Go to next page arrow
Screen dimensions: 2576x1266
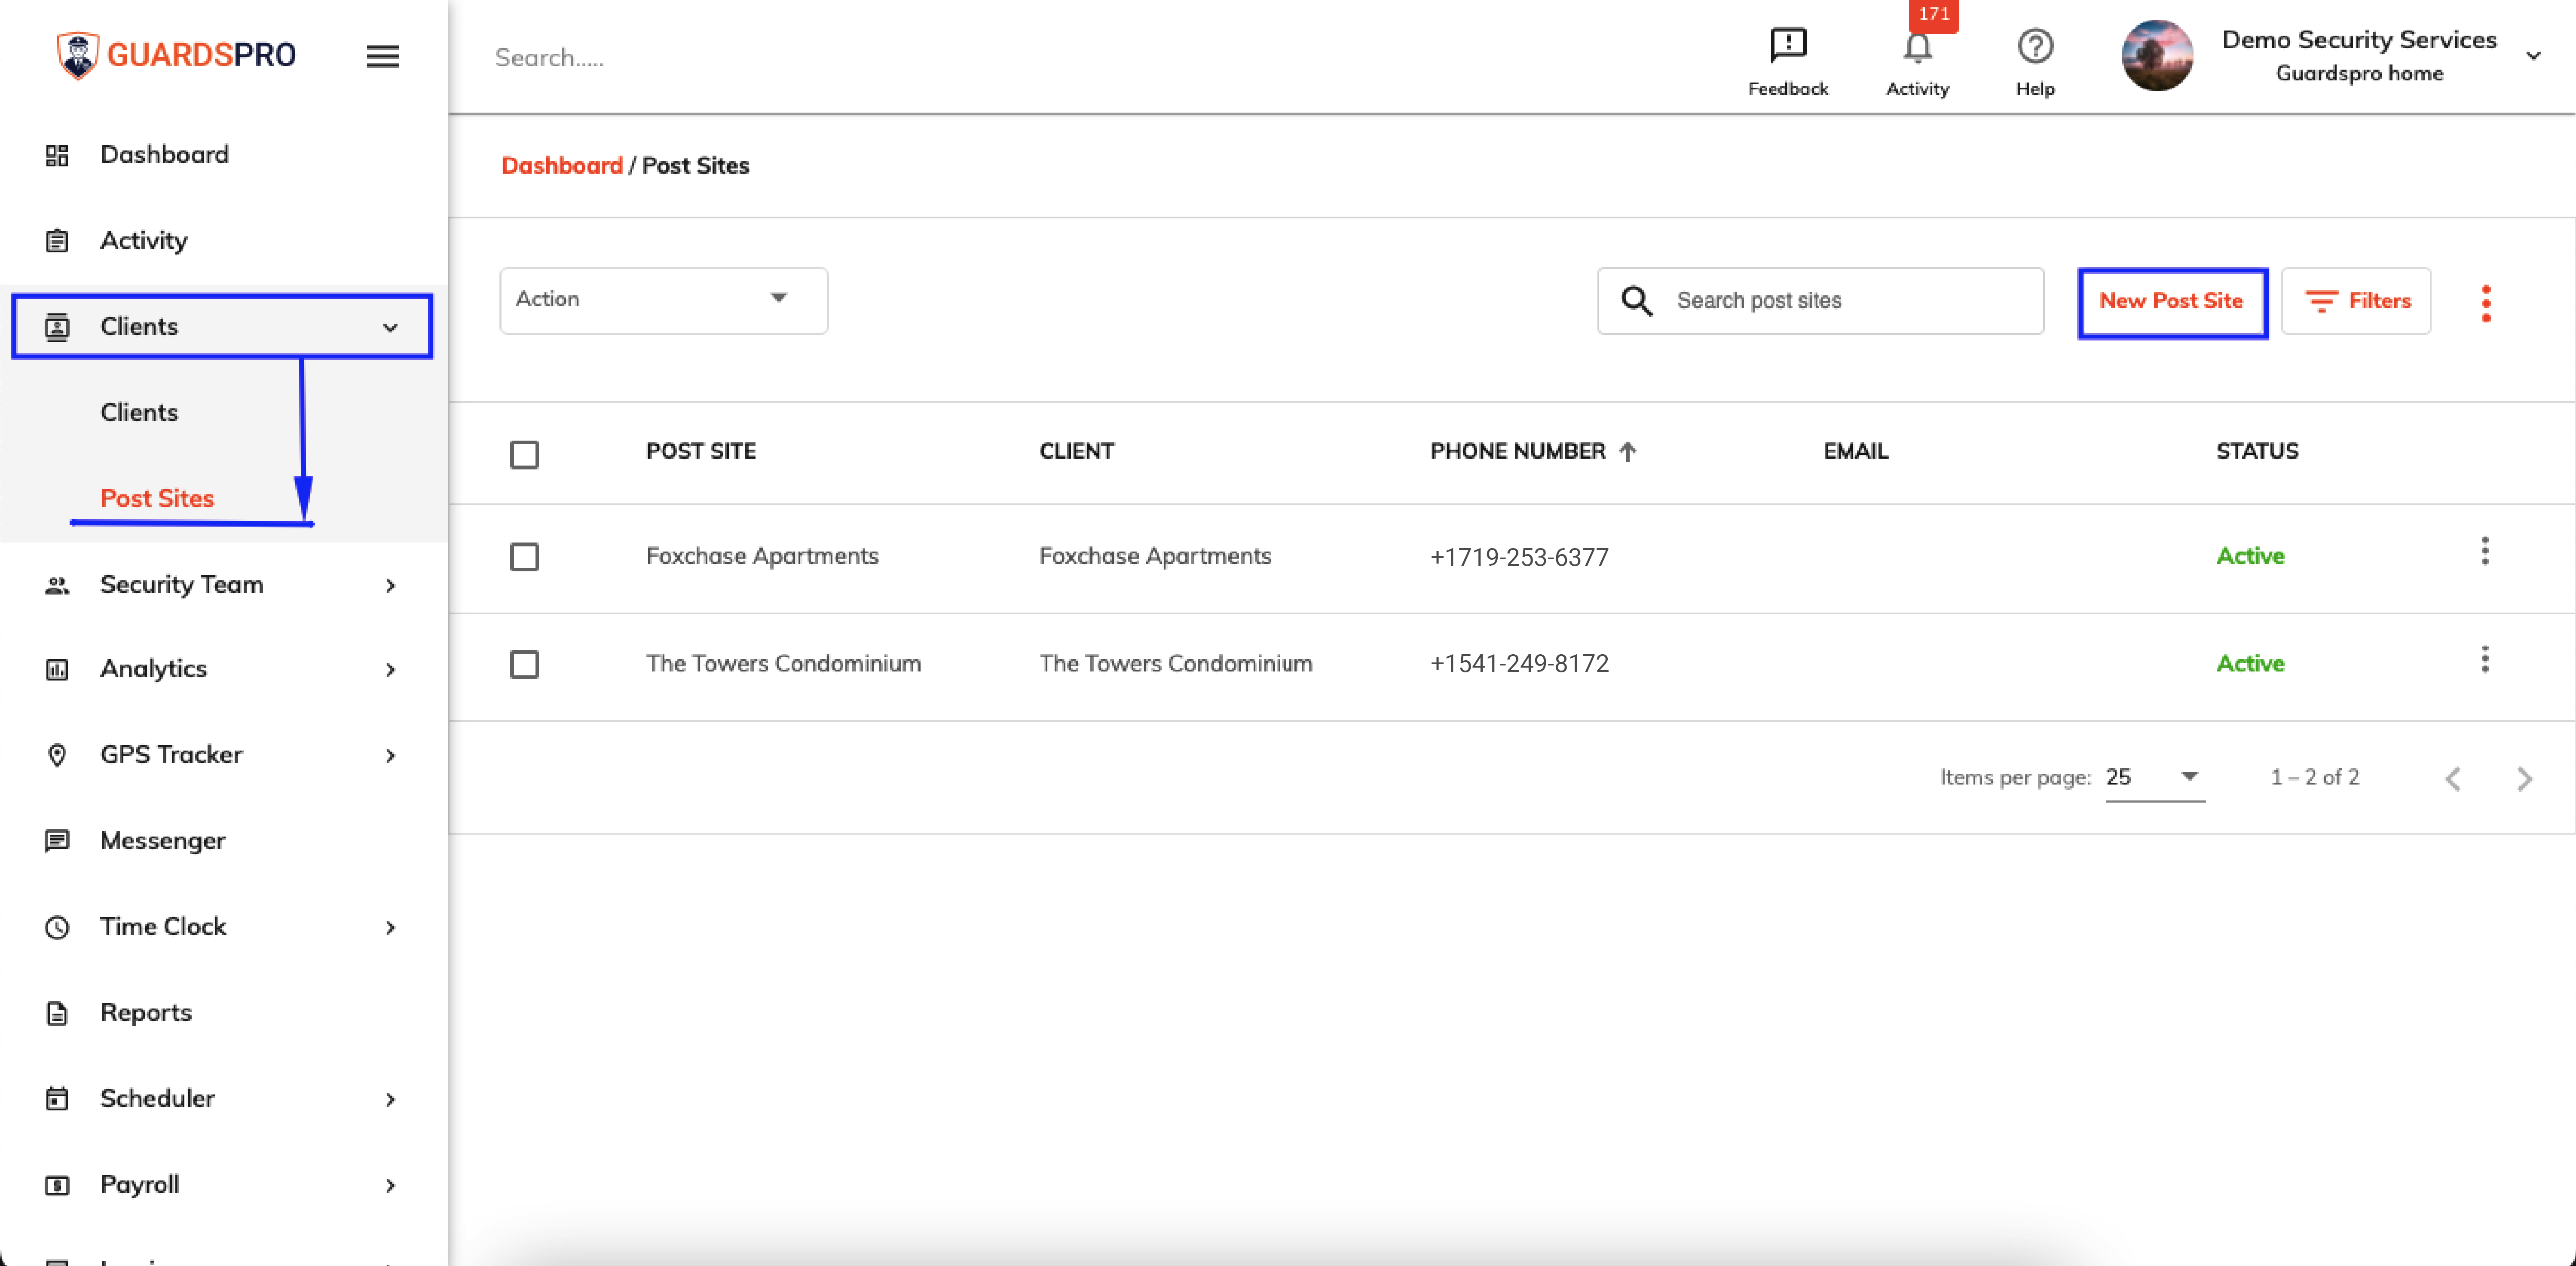coord(2525,779)
